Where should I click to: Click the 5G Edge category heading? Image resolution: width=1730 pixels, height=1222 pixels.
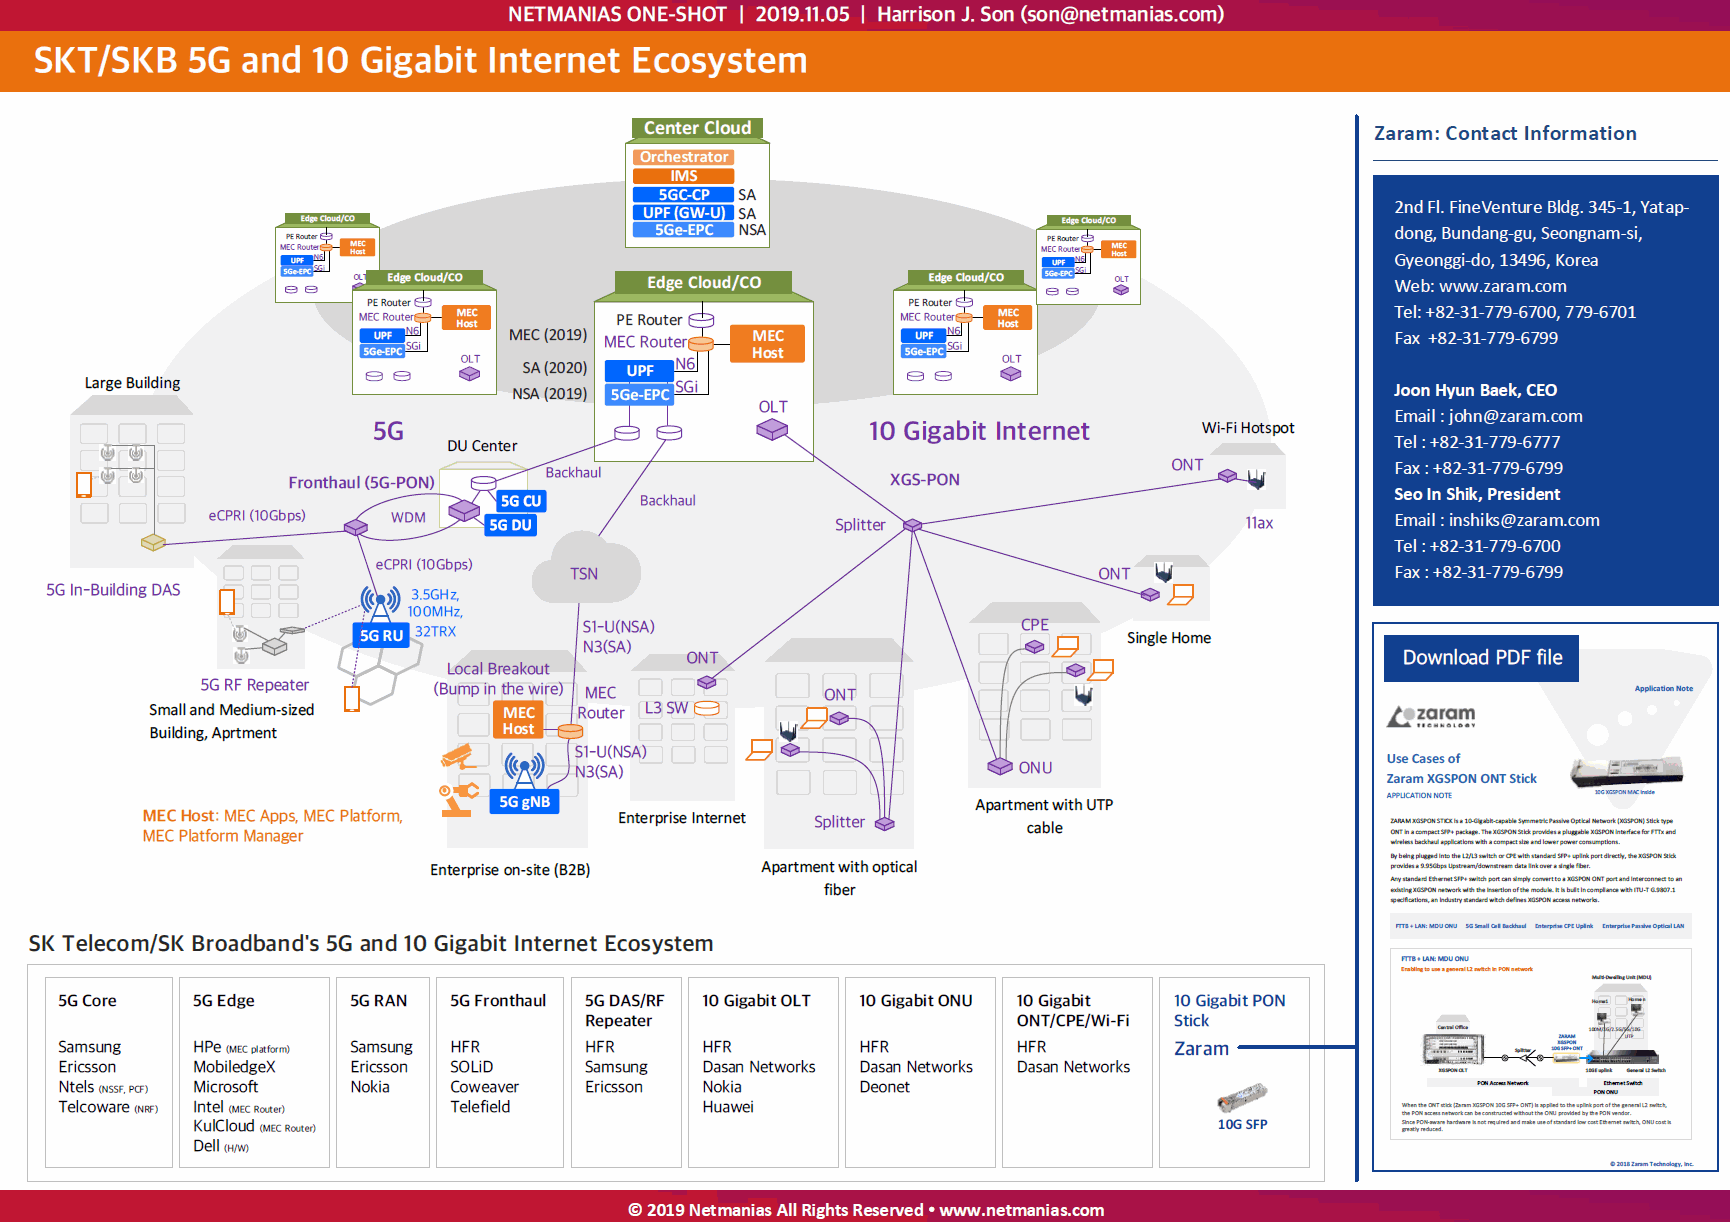pos(224,1001)
